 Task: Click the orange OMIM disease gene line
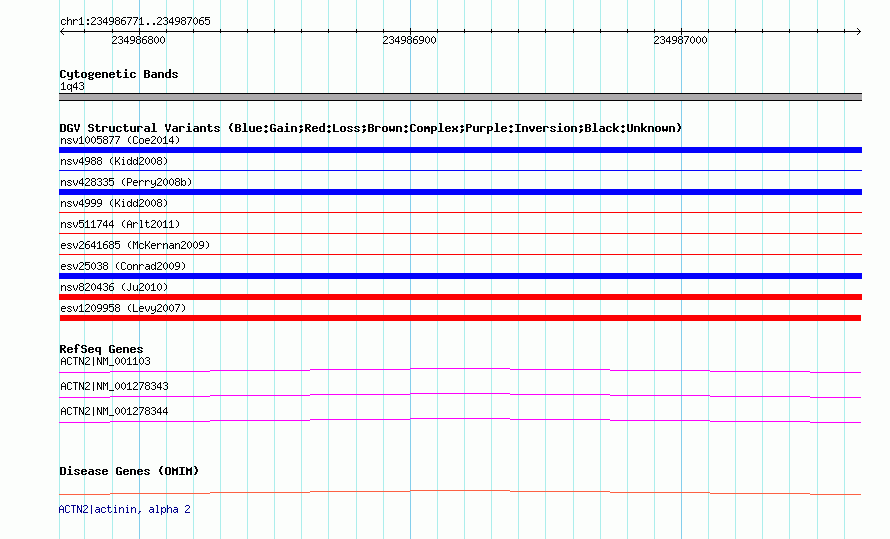(x=460, y=492)
